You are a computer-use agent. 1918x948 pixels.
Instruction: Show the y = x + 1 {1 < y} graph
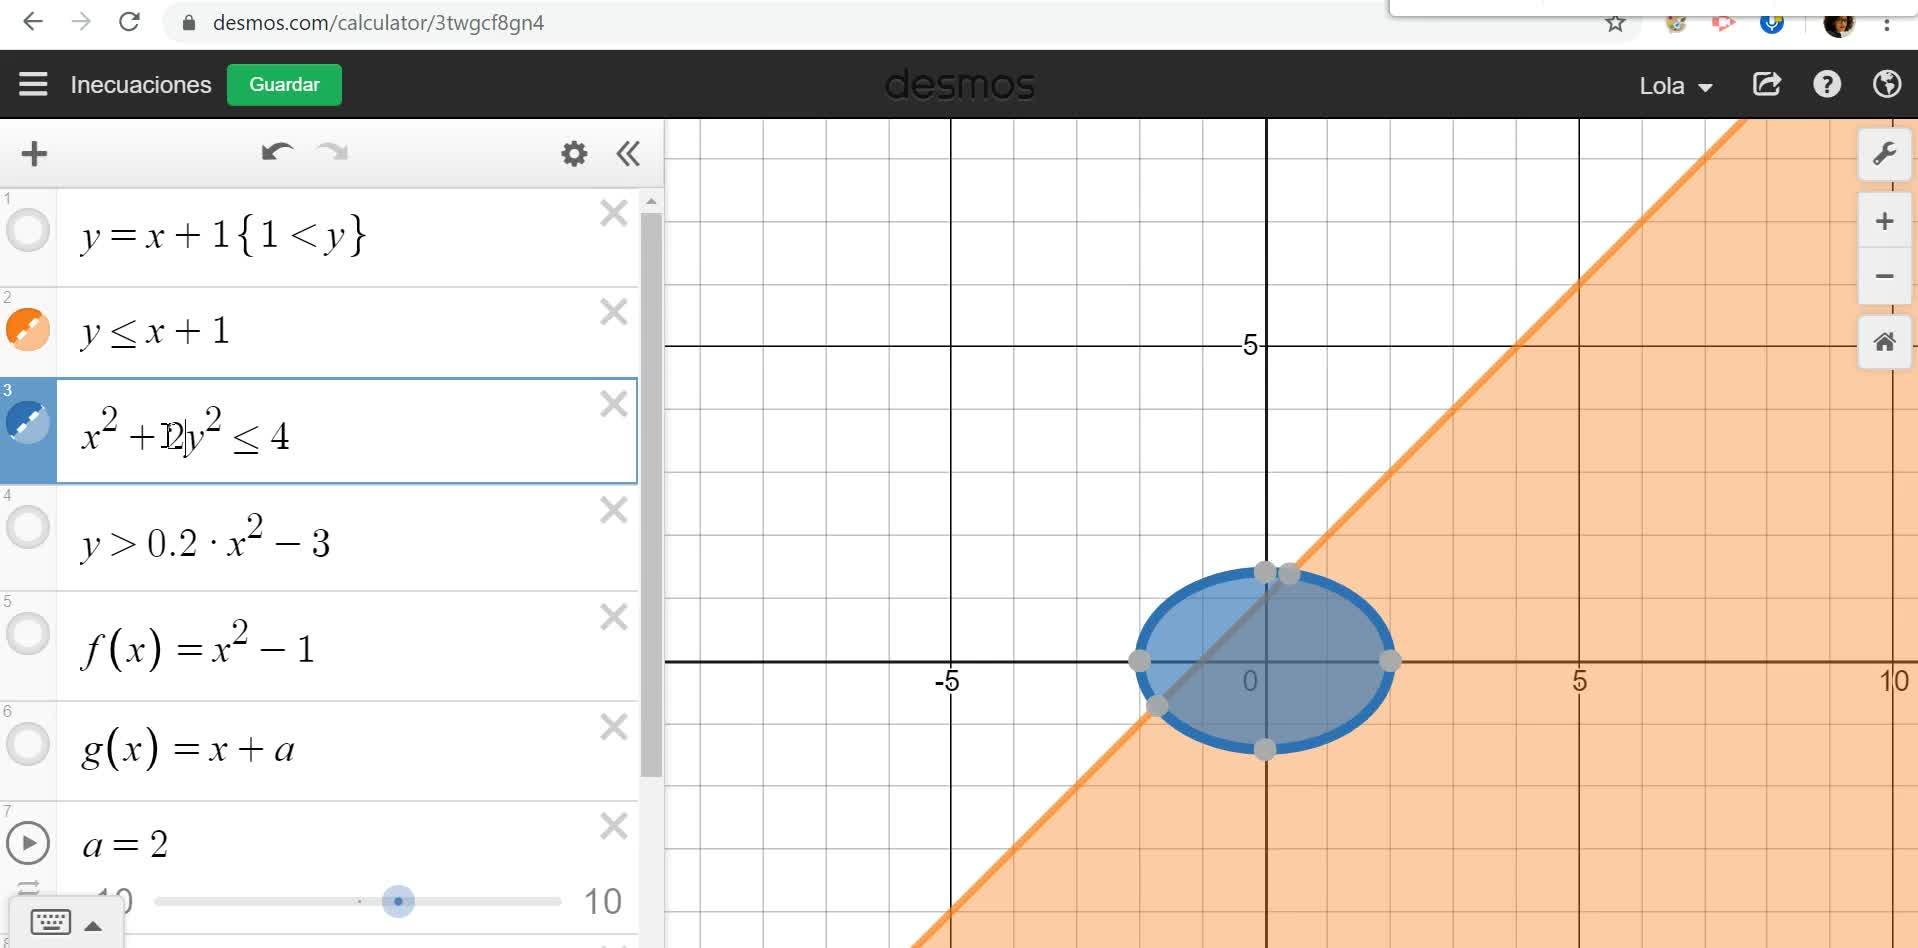click(28, 231)
